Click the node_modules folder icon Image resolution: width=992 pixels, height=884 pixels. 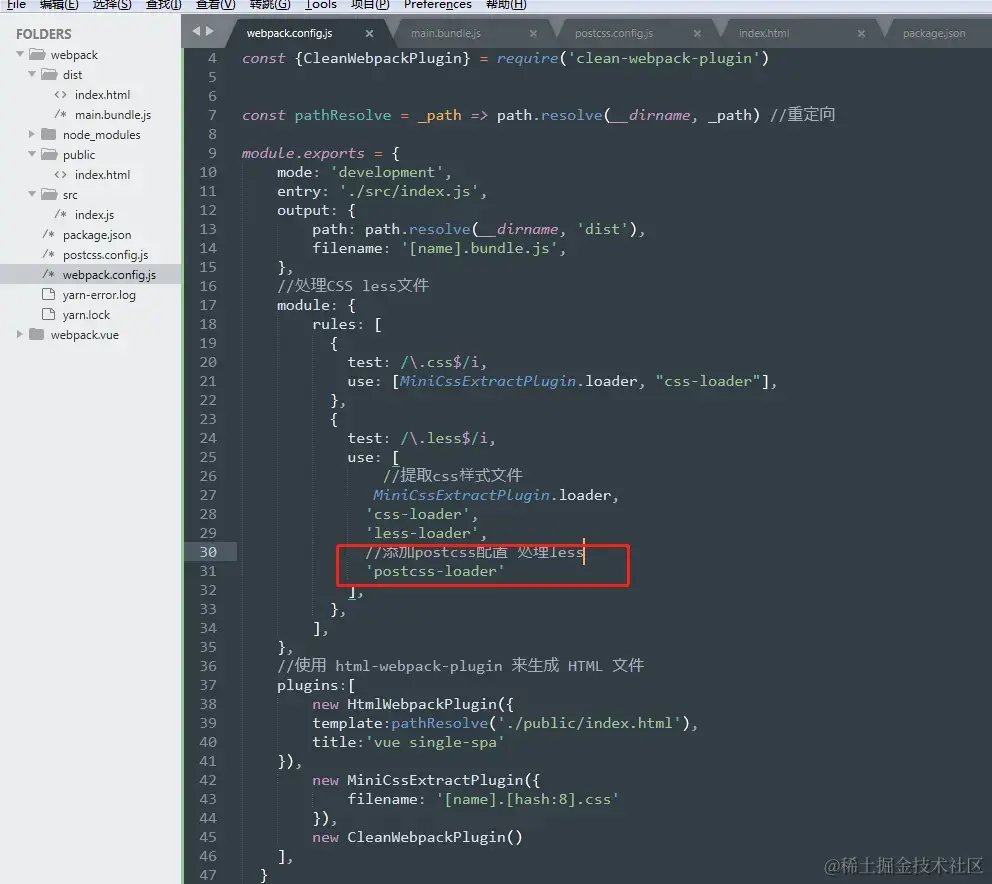coord(49,134)
